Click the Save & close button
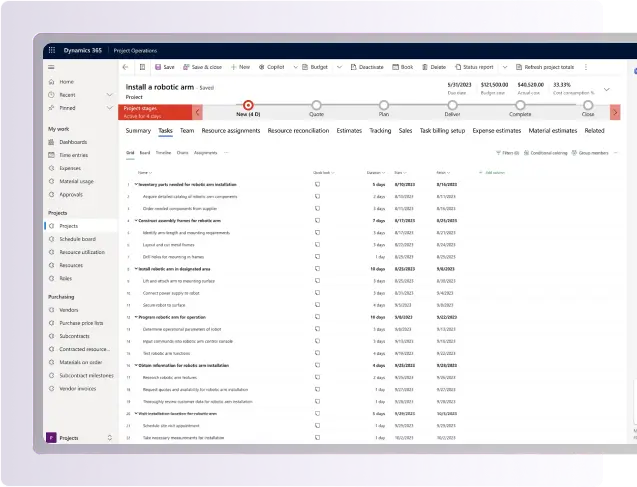This screenshot has width=637, height=487. pyautogui.click(x=207, y=67)
